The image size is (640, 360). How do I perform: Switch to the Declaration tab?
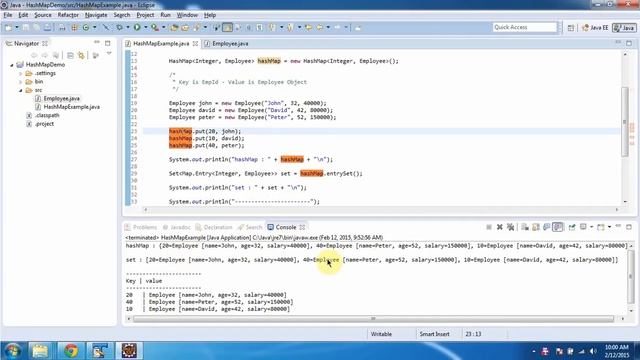coord(214,227)
